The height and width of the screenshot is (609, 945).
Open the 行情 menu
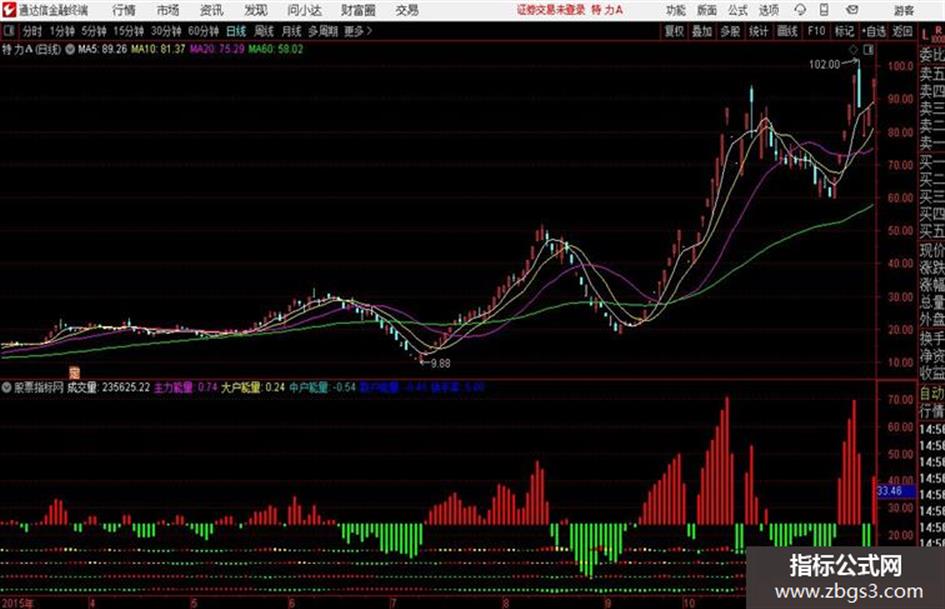tap(124, 10)
